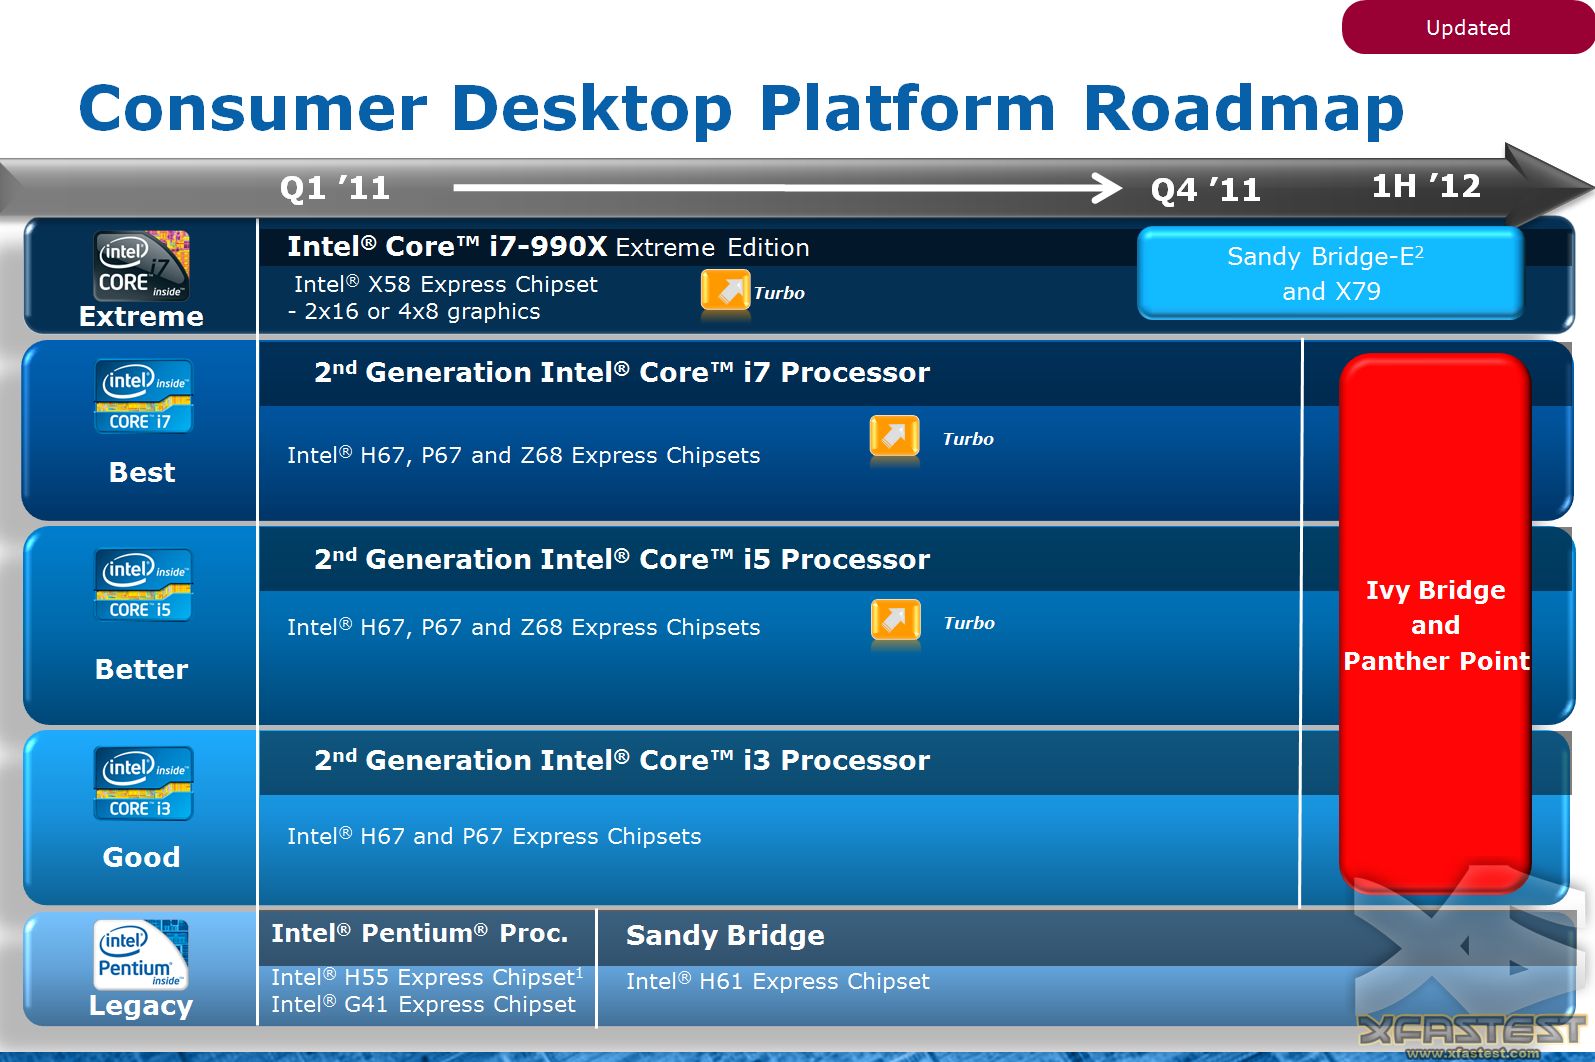Select the Intel Core i7-990X Extreme Edition heading
Image resolution: width=1595 pixels, height=1062 pixels.
[547, 247]
